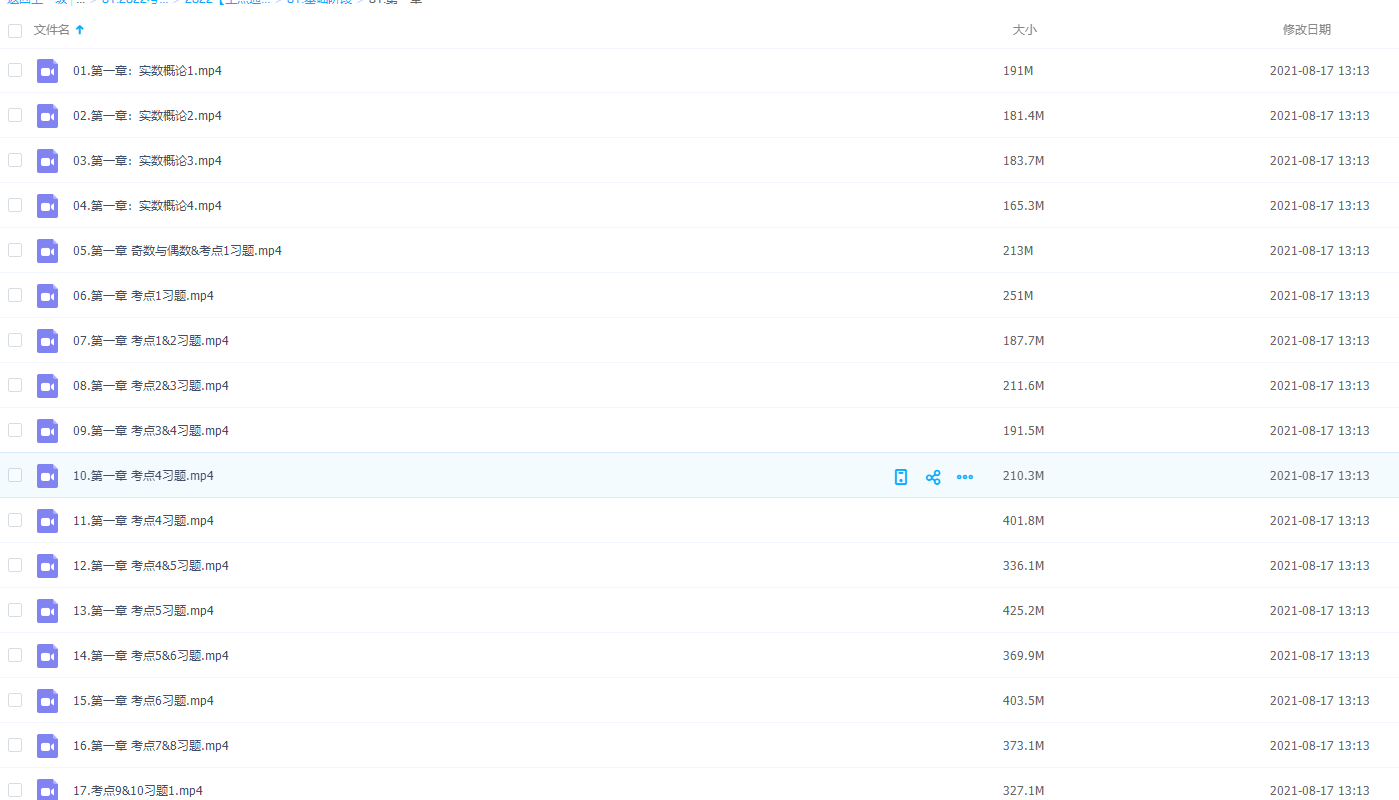1399x800 pixels.
Task: Click video file icon for 16.第一章 考点7&8习题
Action: (x=48, y=746)
